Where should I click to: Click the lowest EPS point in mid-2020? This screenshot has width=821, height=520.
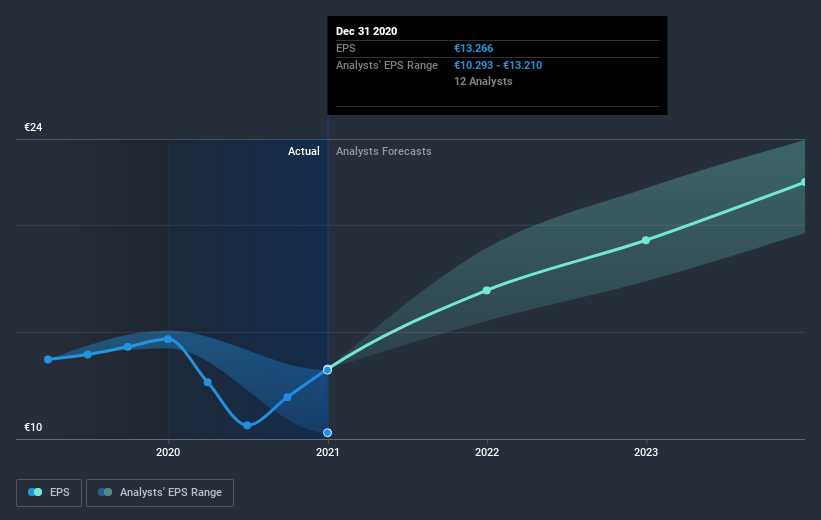coord(247,425)
